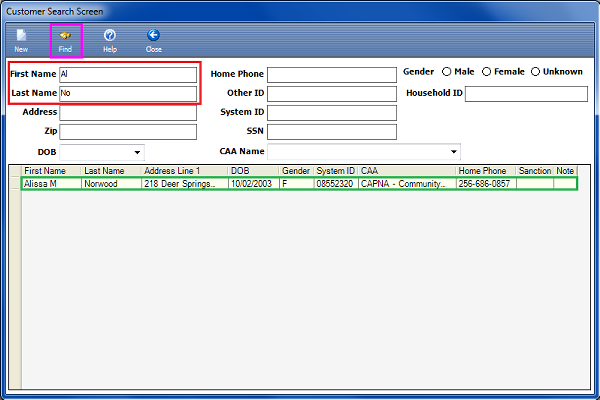Sort results by Last Name column header
The image size is (600, 400).
coord(111,171)
